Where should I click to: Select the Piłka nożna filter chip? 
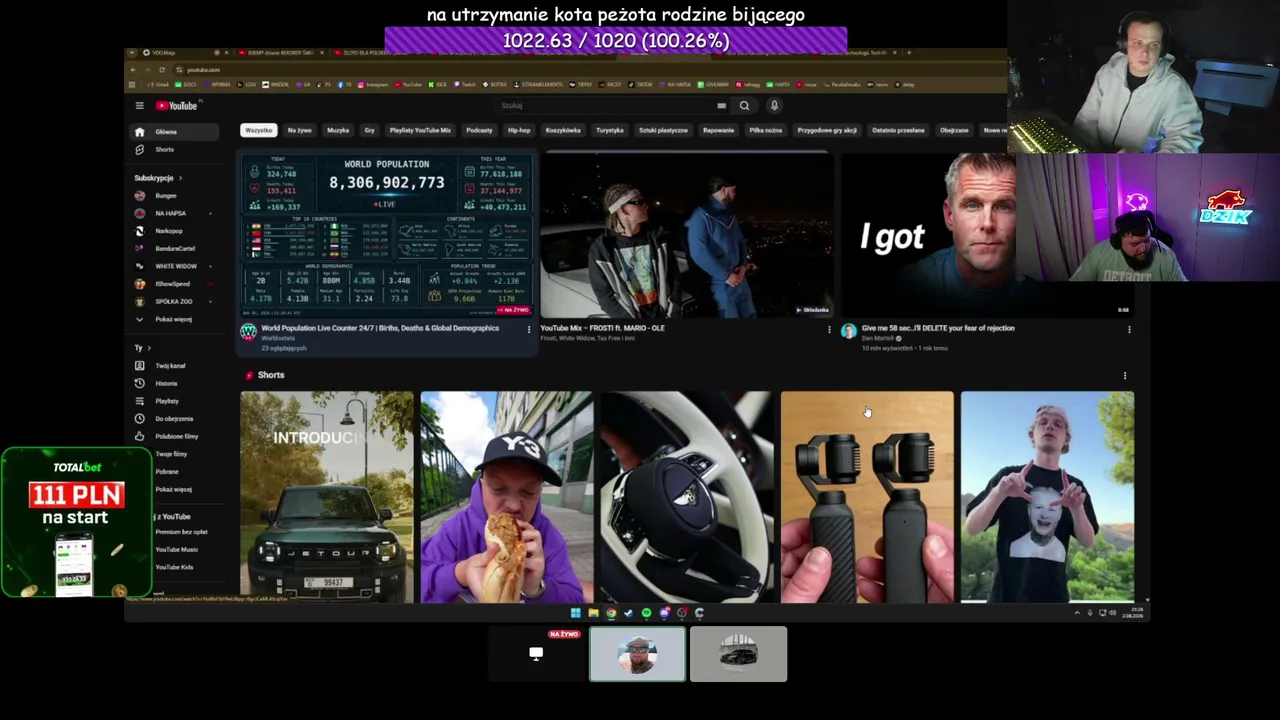point(766,130)
